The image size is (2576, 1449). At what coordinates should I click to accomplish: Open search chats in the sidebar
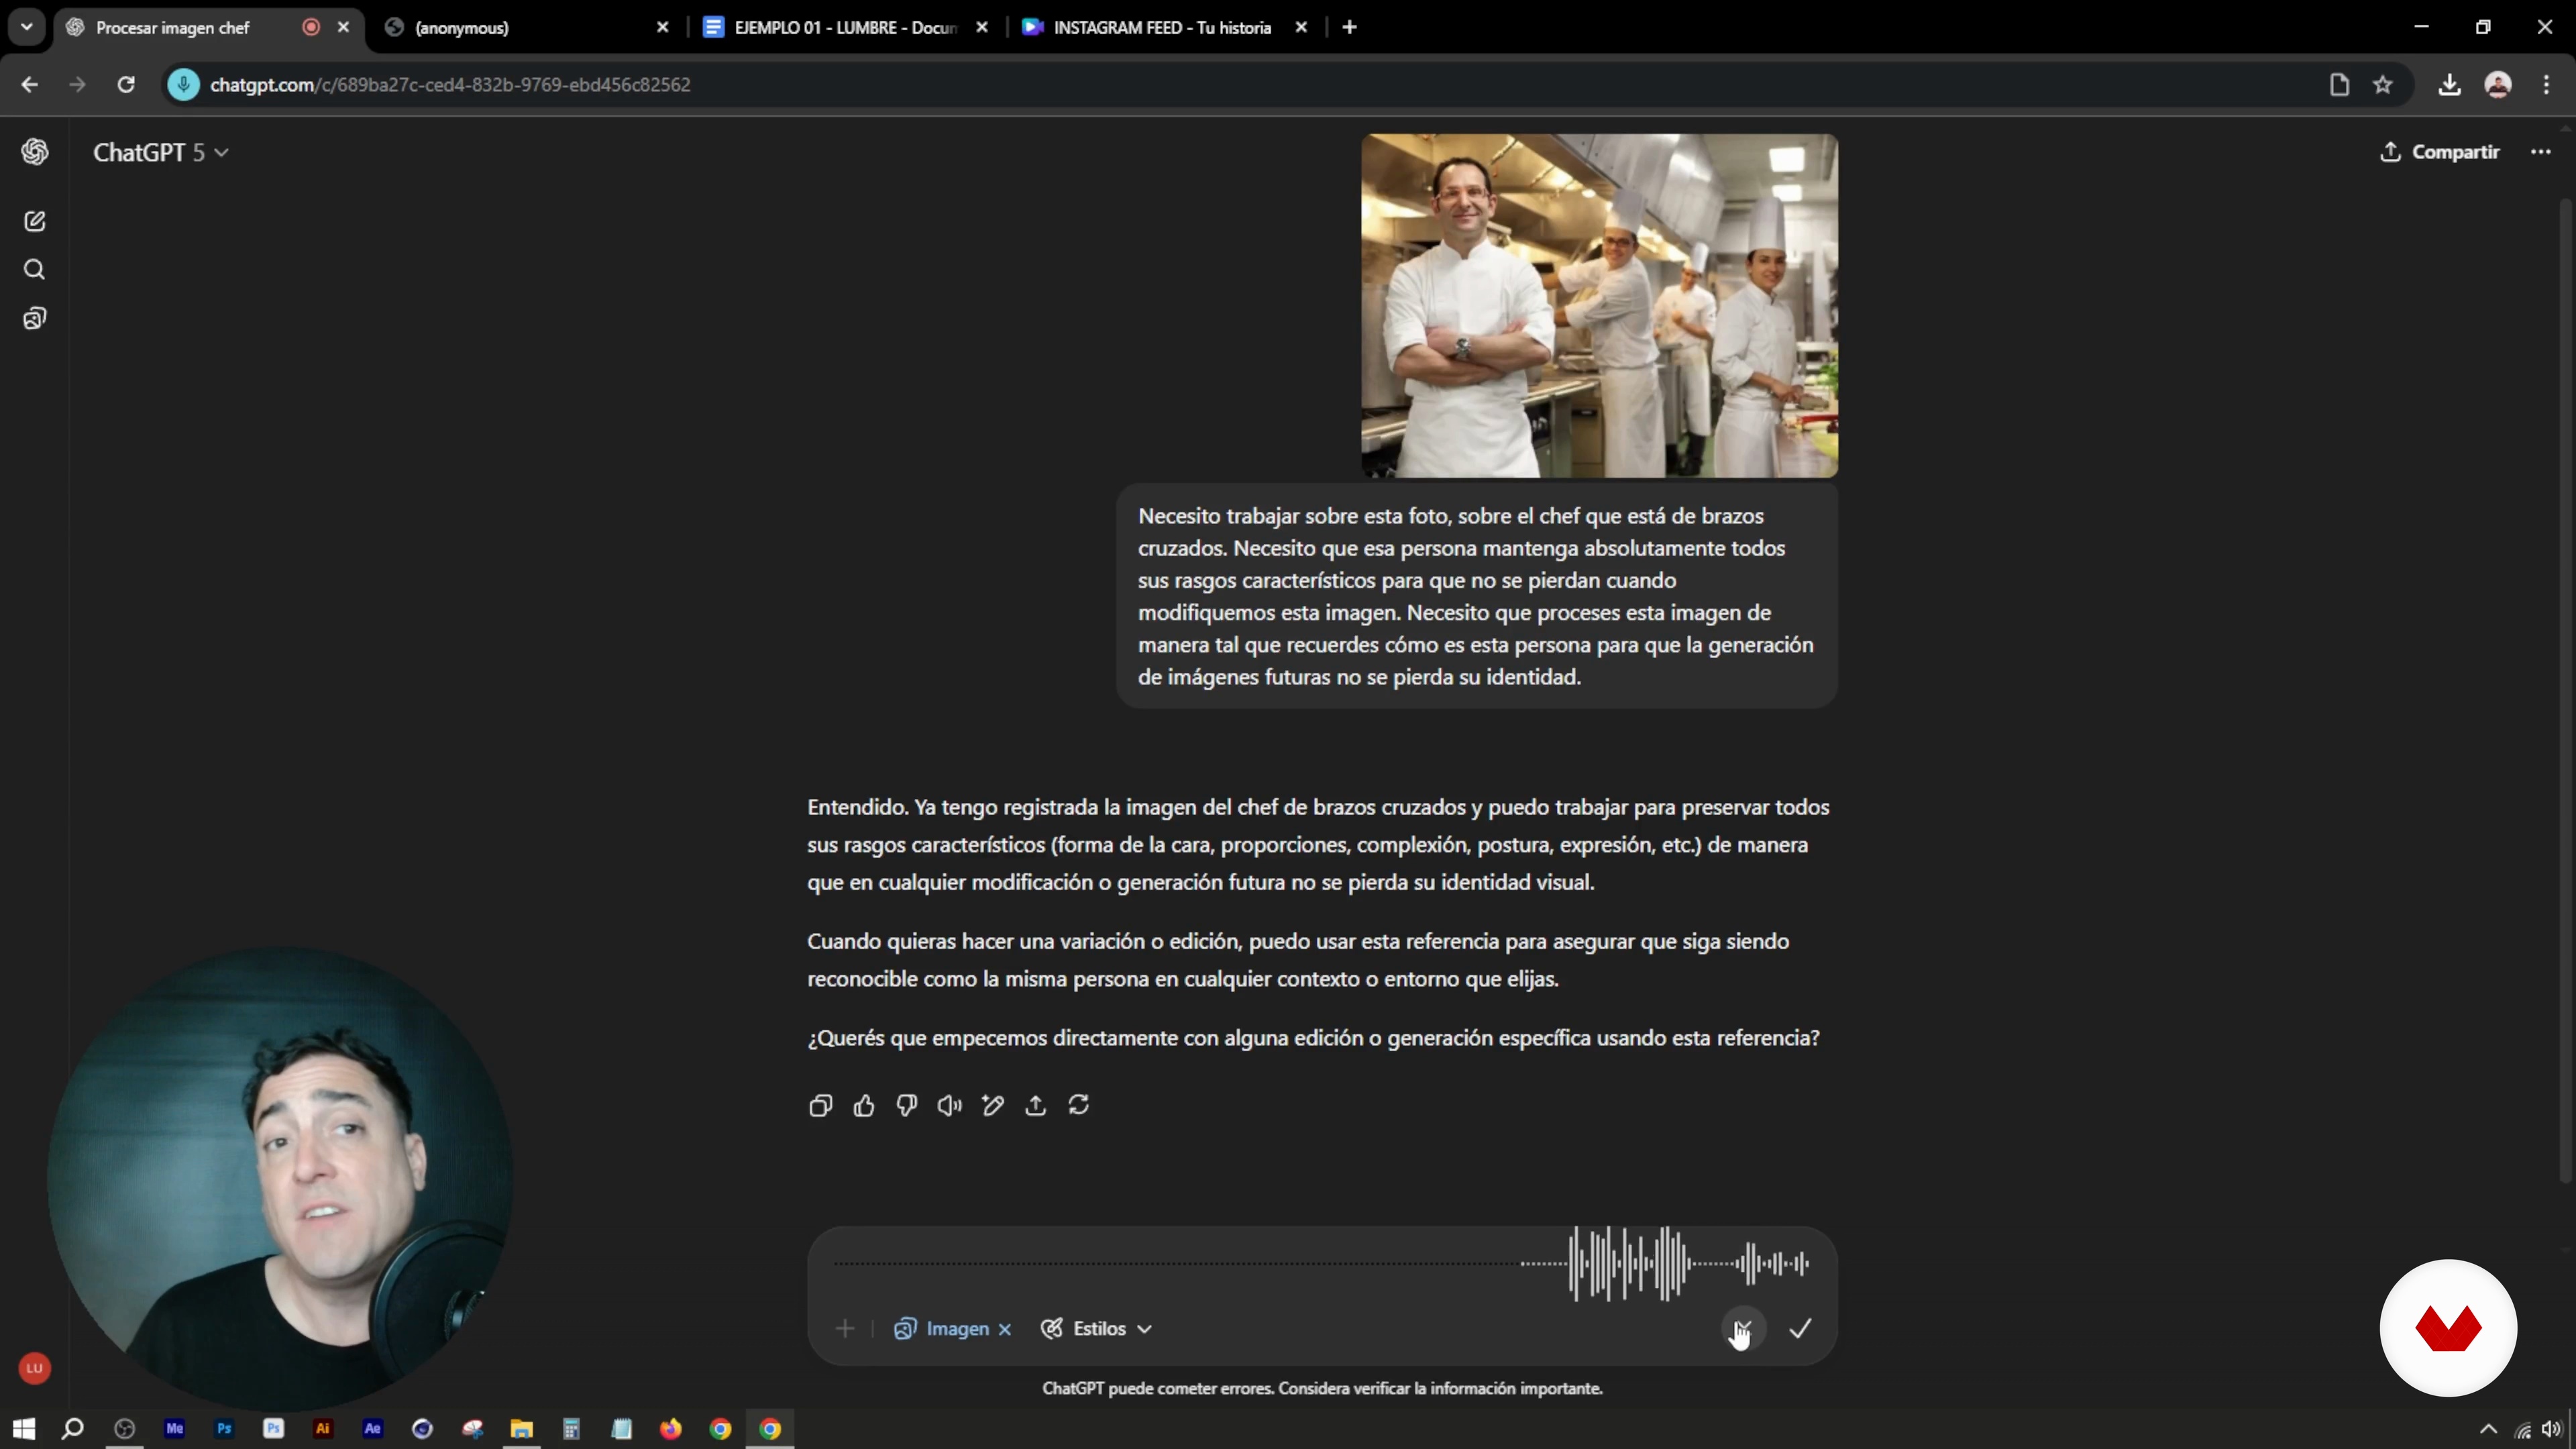[x=35, y=270]
